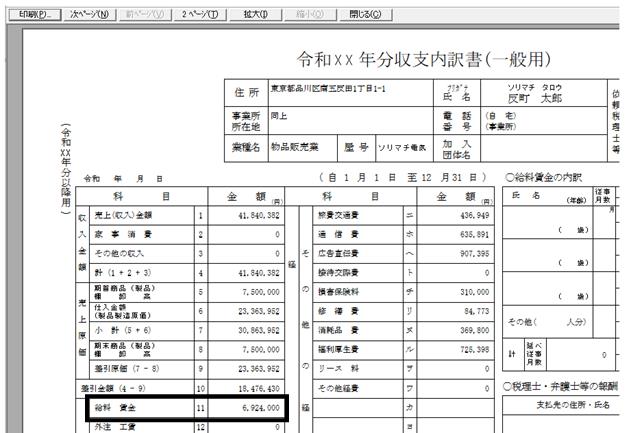Zoom in with the 拡大(I) button
The height and width of the screenshot is (433, 642).
pos(255,15)
